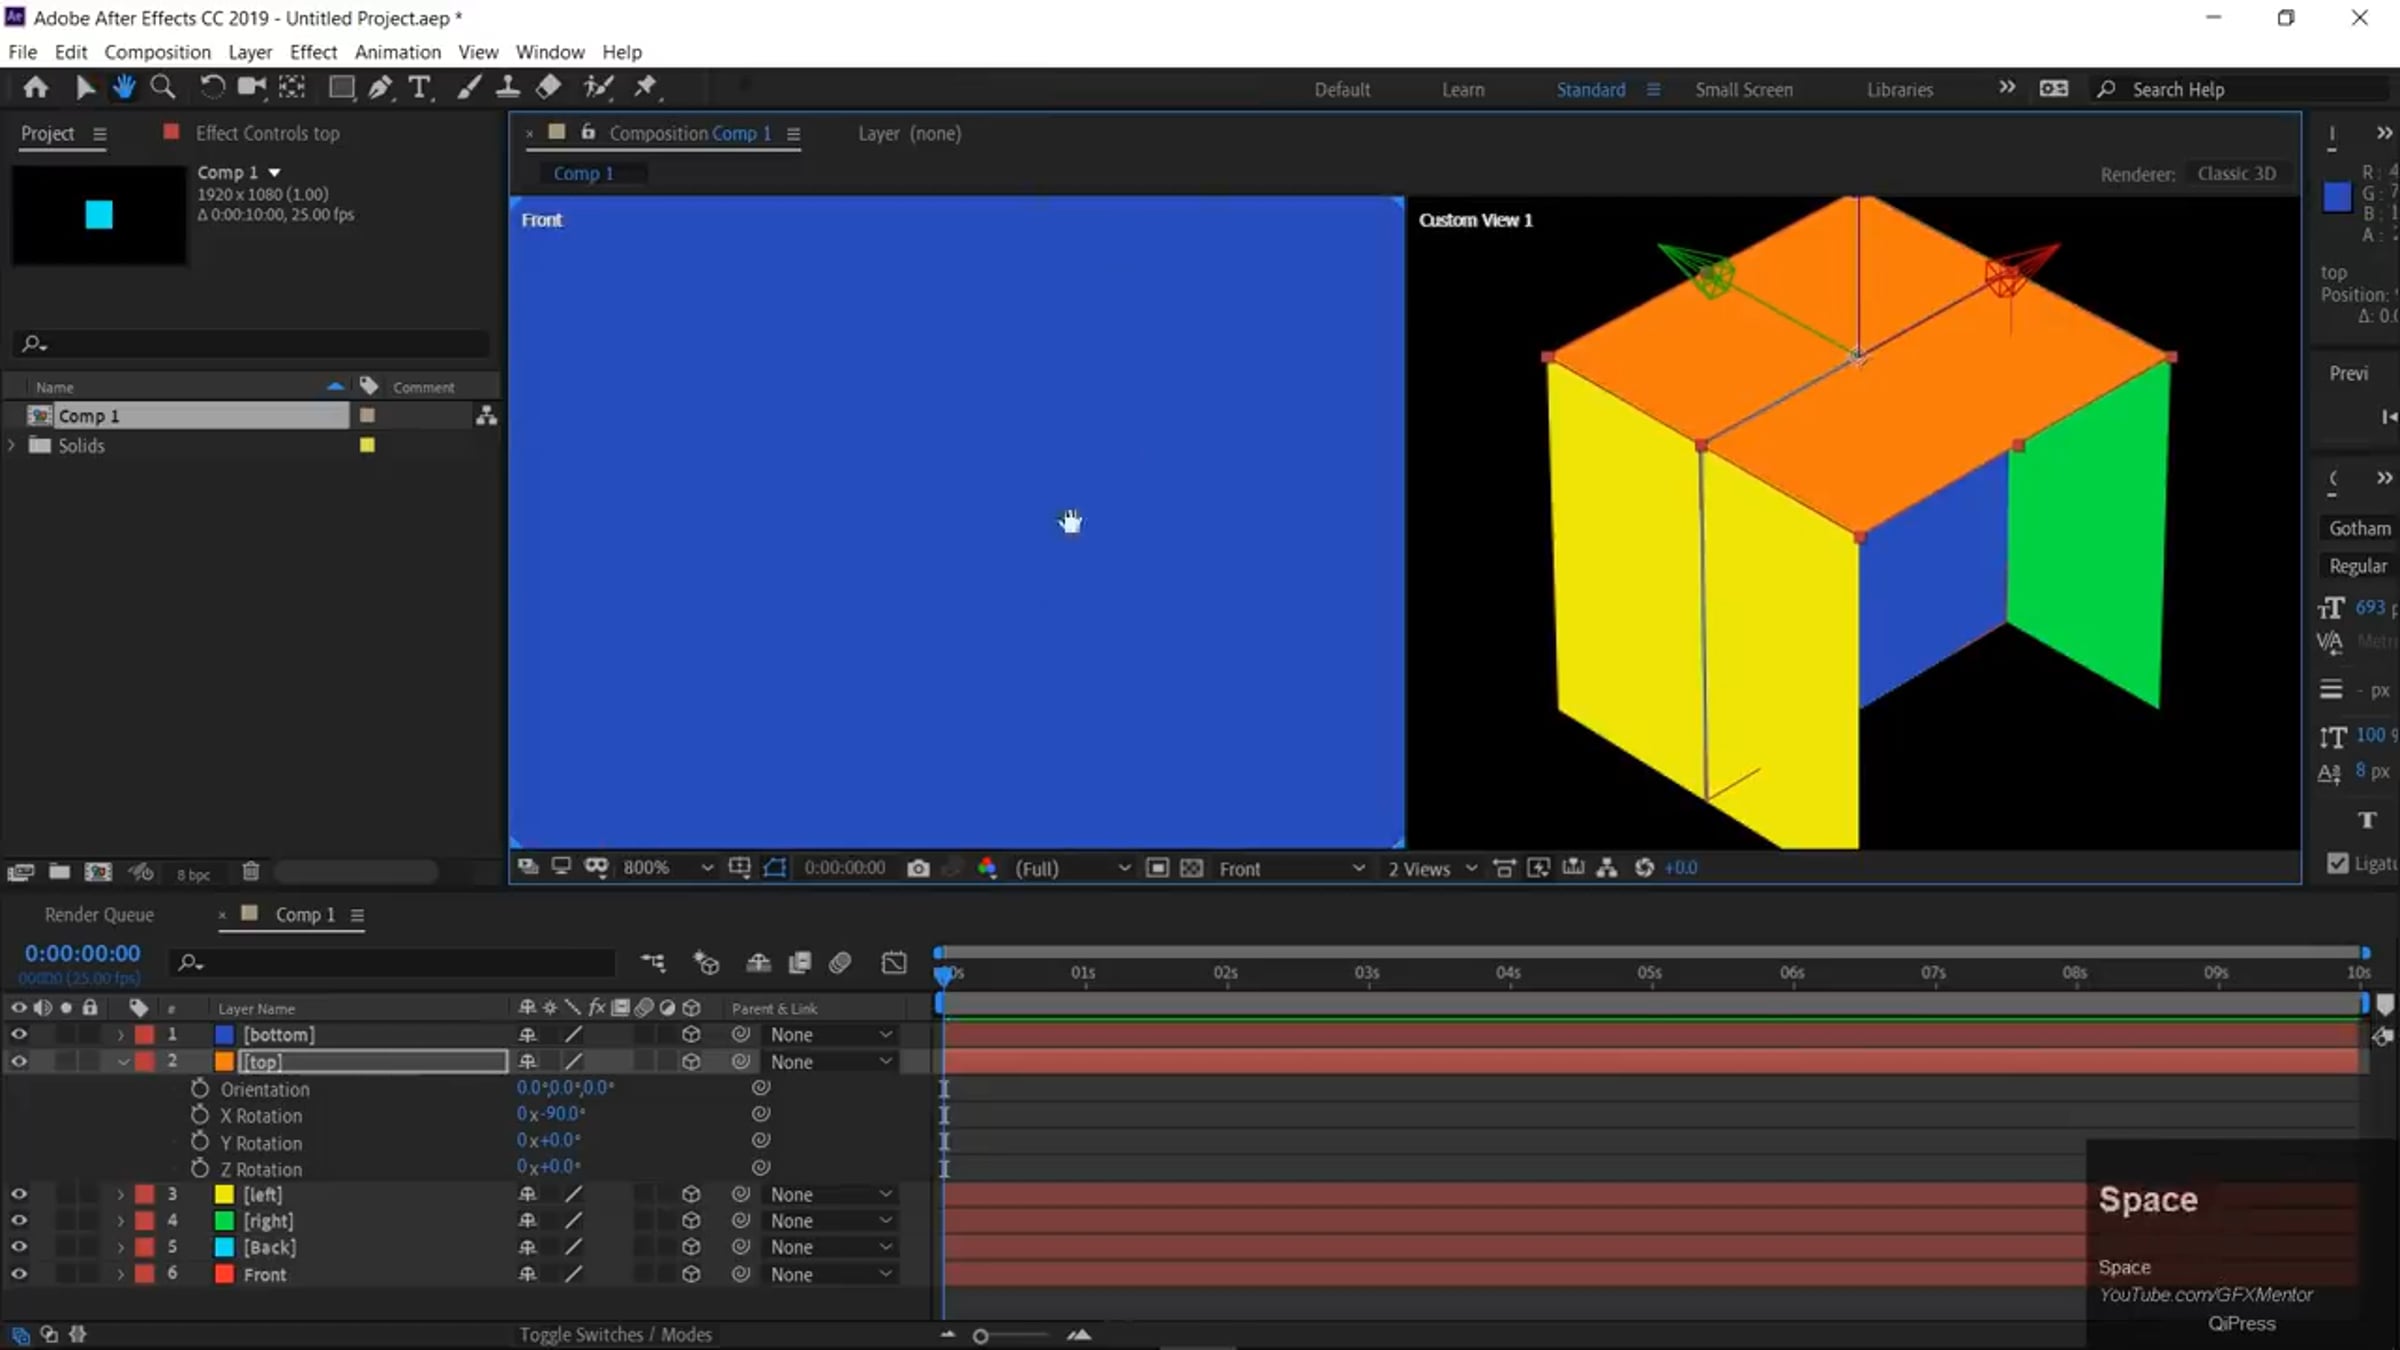Open the 800% magnification dropdown
Screen dimensions: 2400x1350
click(667, 868)
